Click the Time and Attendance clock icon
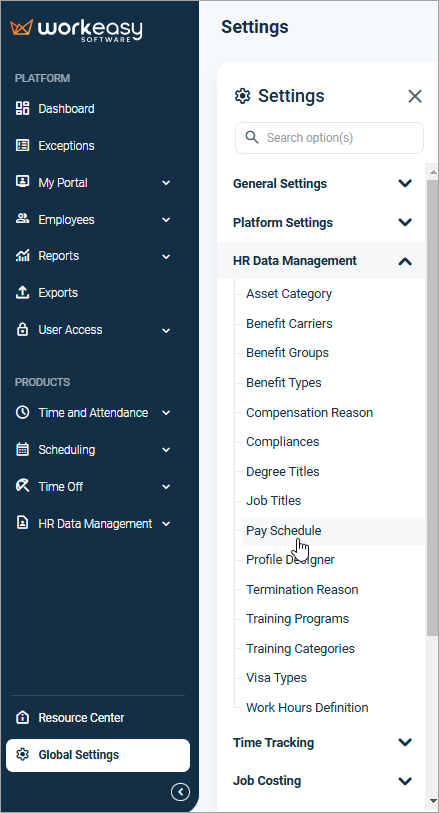The width and height of the screenshot is (439, 813). click(22, 413)
